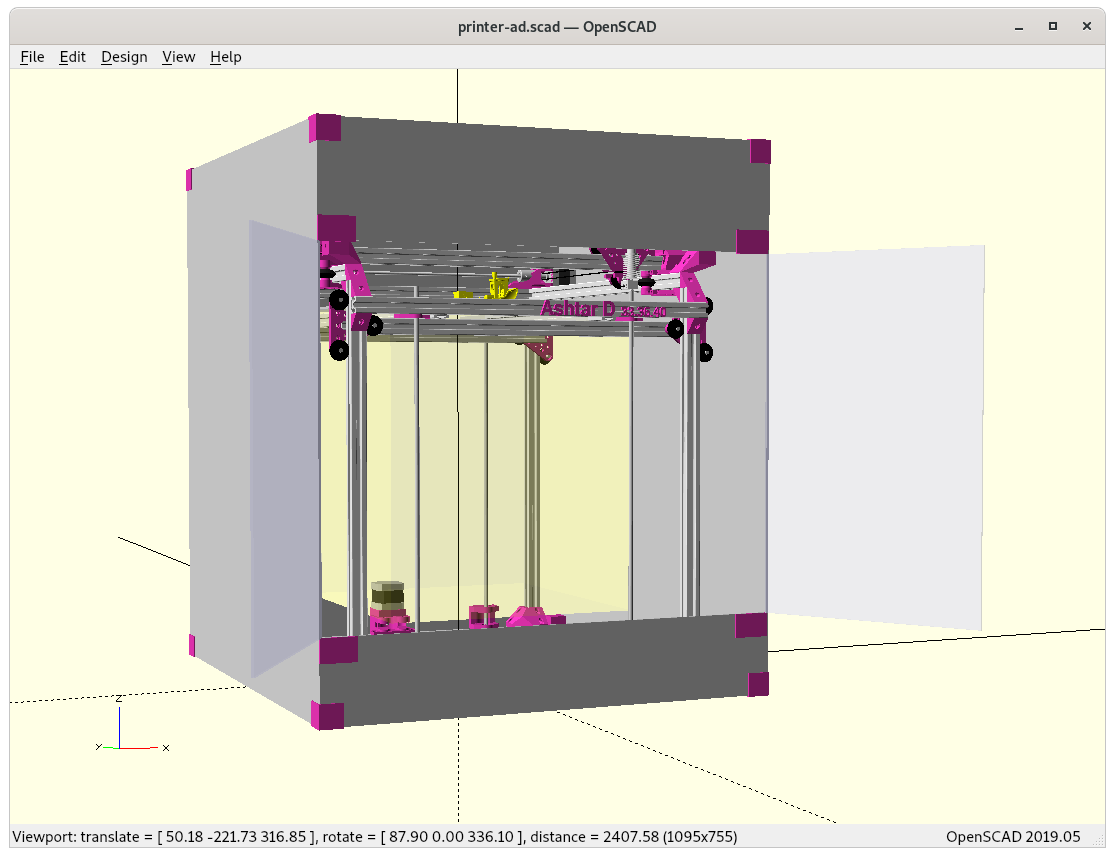Click the viewport translate/rotate status text
This screenshot has width=1115, height=857.
(375, 836)
